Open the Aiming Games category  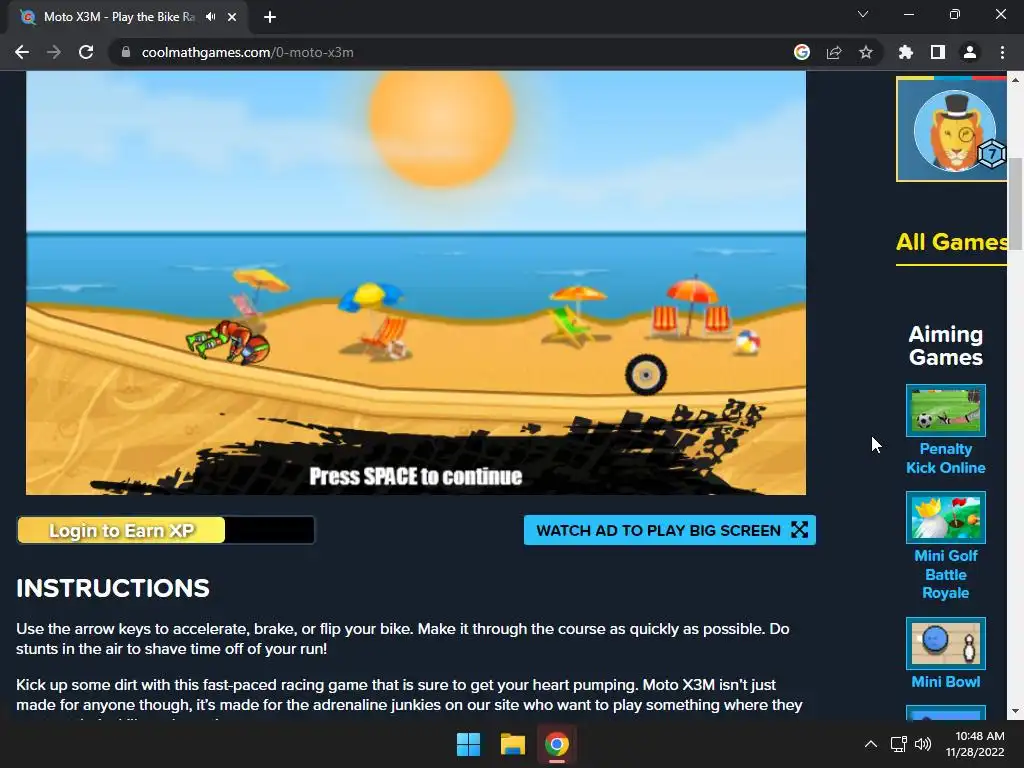tap(946, 345)
